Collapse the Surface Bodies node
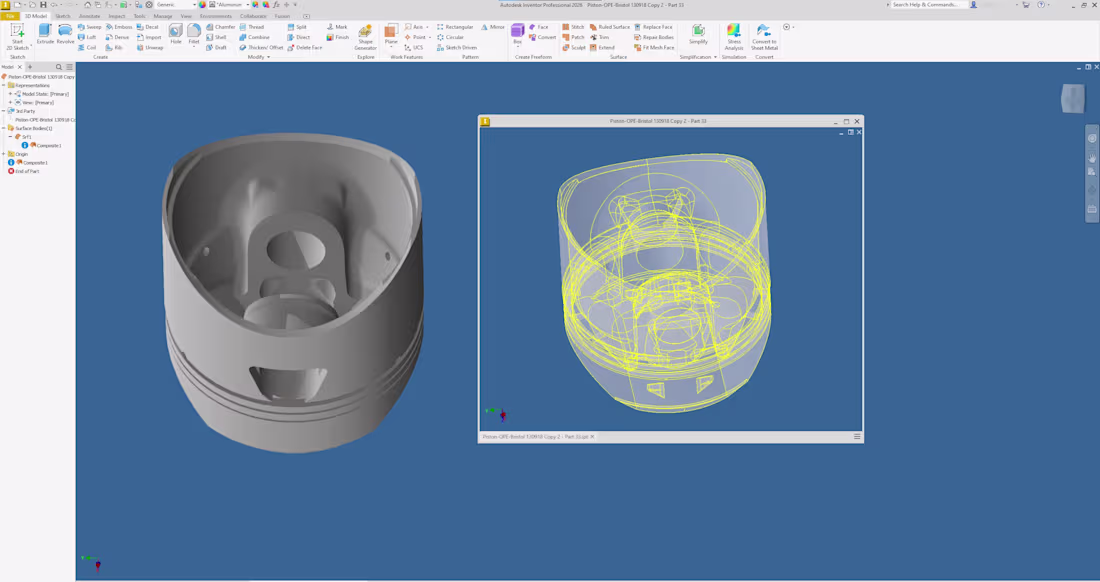Image resolution: width=1100 pixels, height=582 pixels. pos(6,129)
